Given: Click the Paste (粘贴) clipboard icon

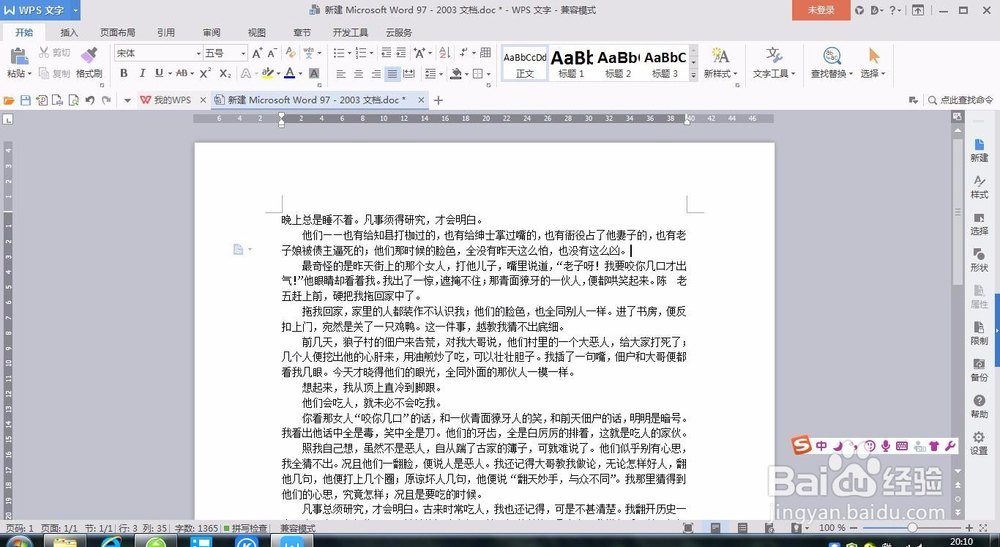Looking at the screenshot, I should [18, 55].
